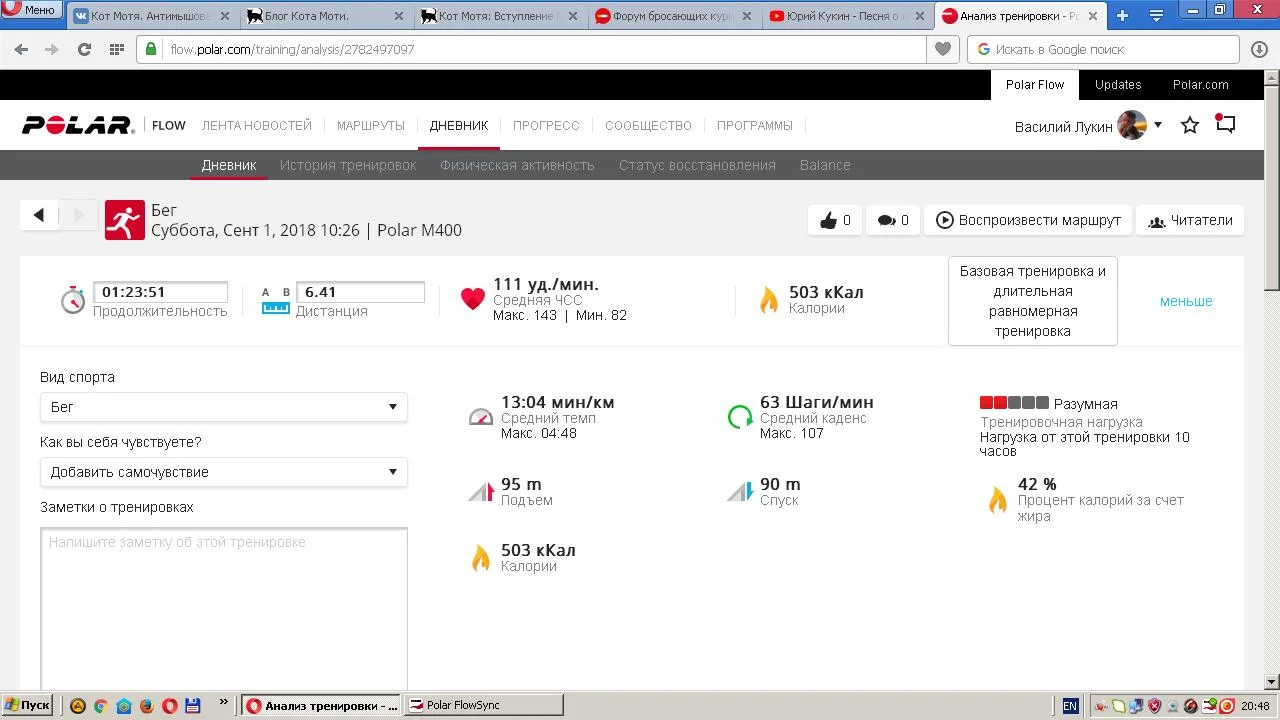Click the Читатели button
This screenshot has height=720, width=1280.
point(1189,220)
